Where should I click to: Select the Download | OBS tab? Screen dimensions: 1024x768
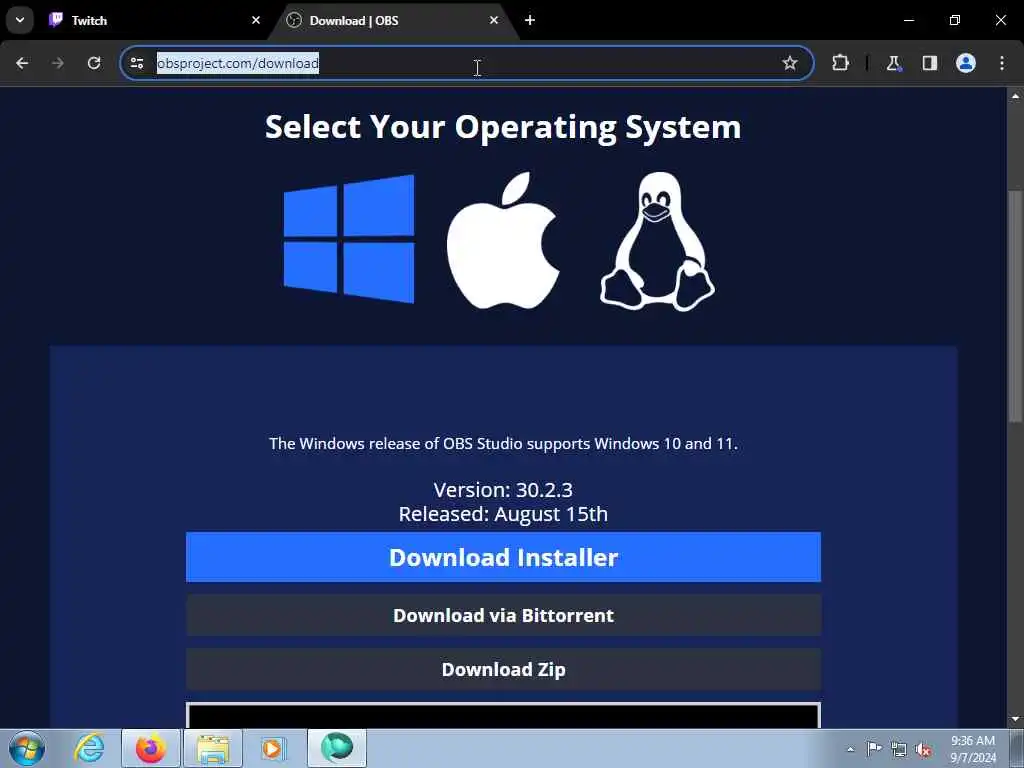point(392,20)
